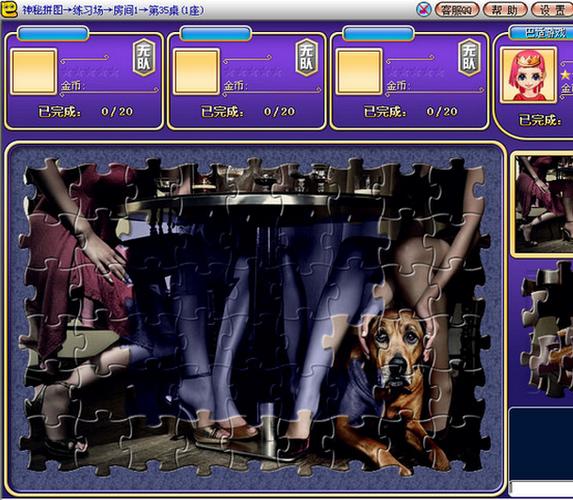Click the third player's 无队 team badge
This screenshot has width=573, height=500.
[x=469, y=58]
